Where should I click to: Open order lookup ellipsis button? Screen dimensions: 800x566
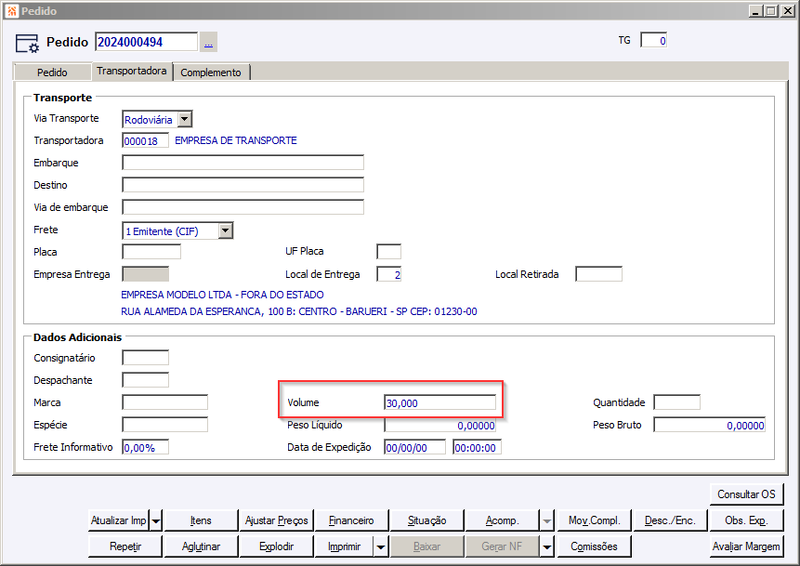coord(208,42)
